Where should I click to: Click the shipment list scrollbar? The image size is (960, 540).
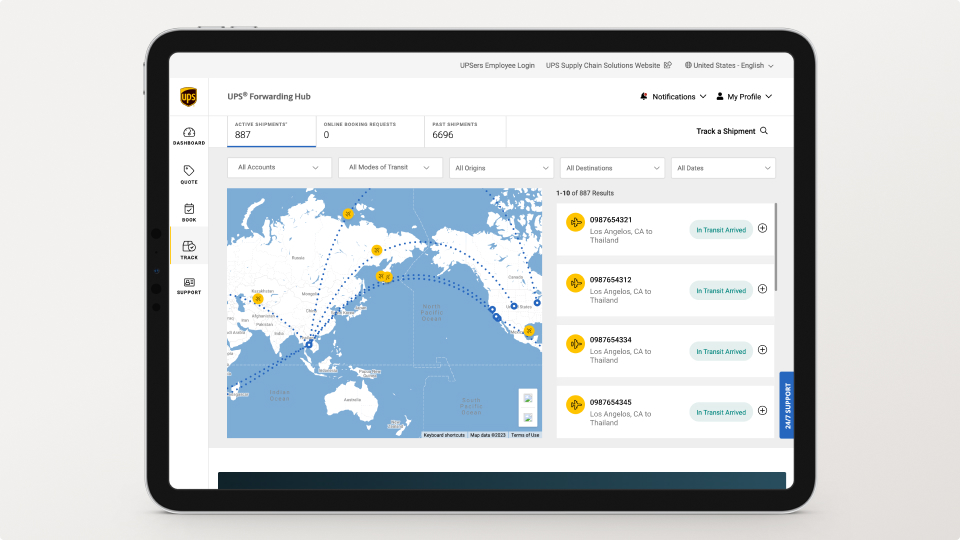776,246
